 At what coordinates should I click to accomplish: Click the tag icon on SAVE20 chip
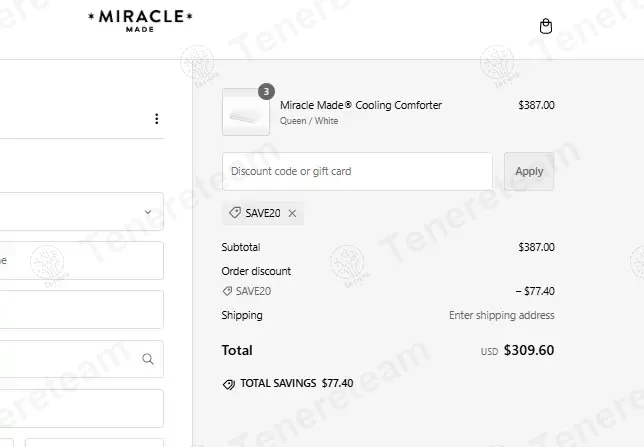click(235, 213)
